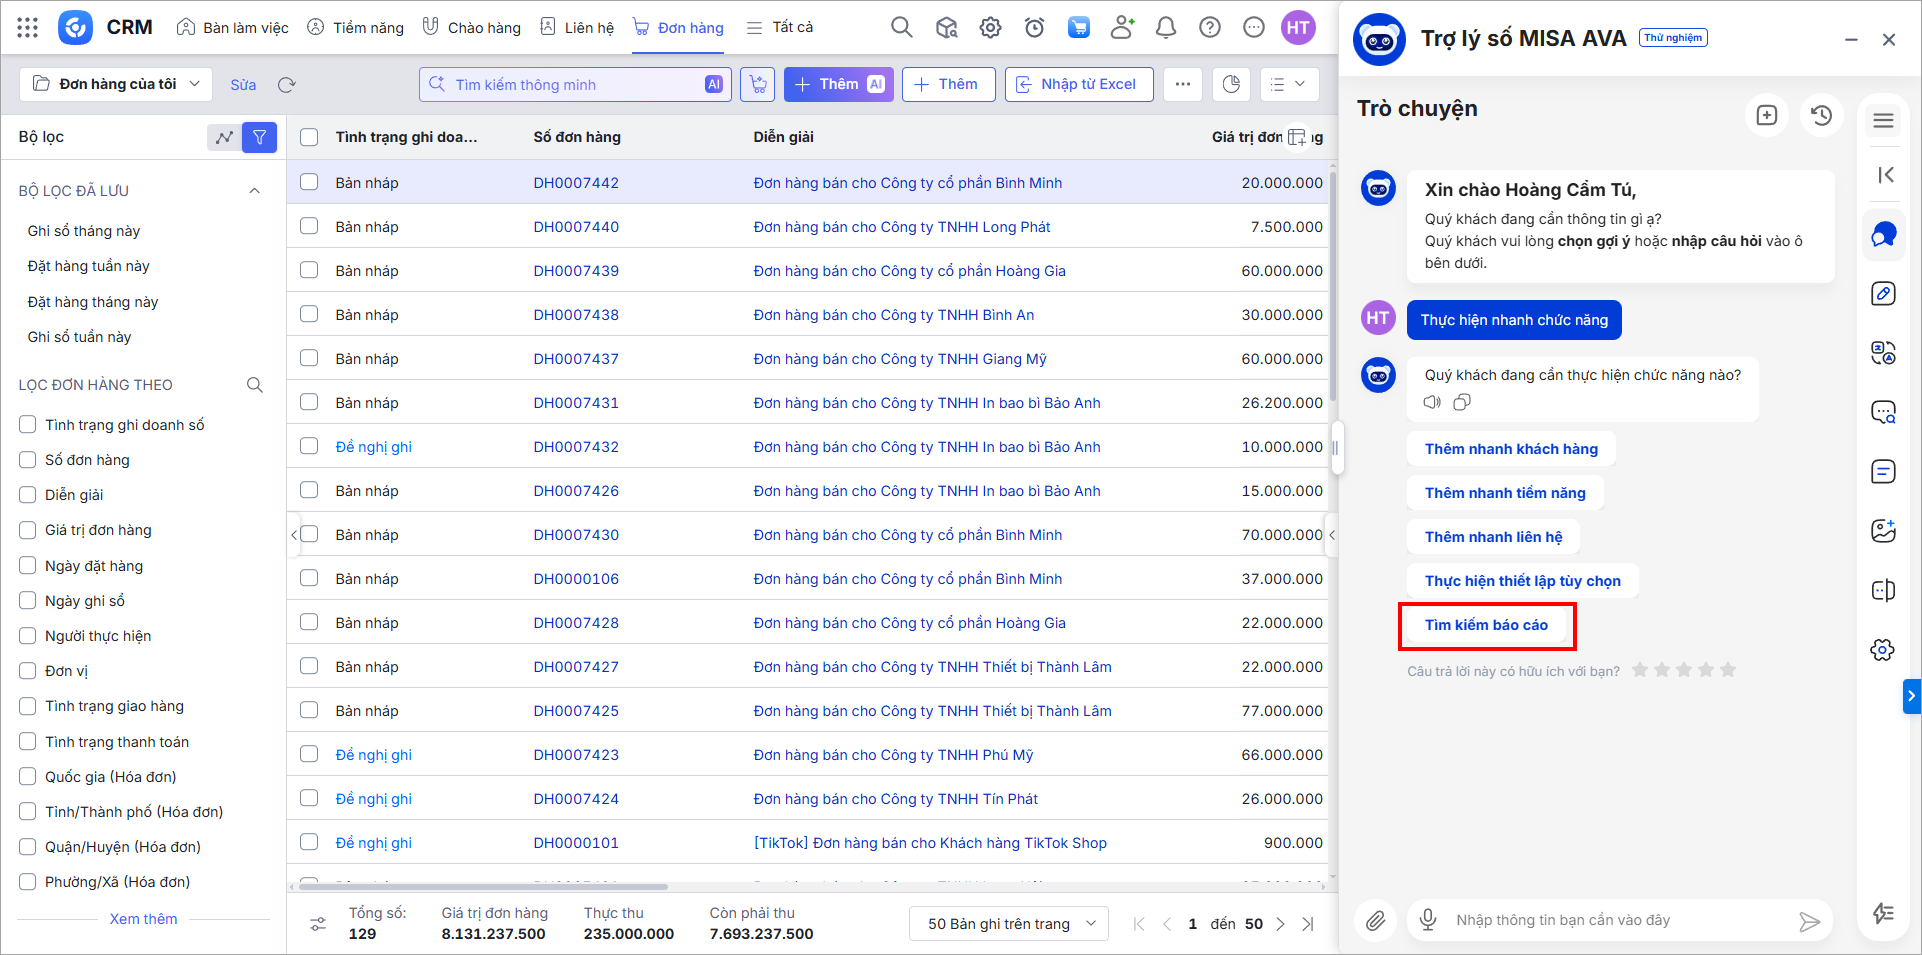Image resolution: width=1922 pixels, height=955 pixels.
Task: Open the chat history clock icon
Action: [x=1821, y=115]
